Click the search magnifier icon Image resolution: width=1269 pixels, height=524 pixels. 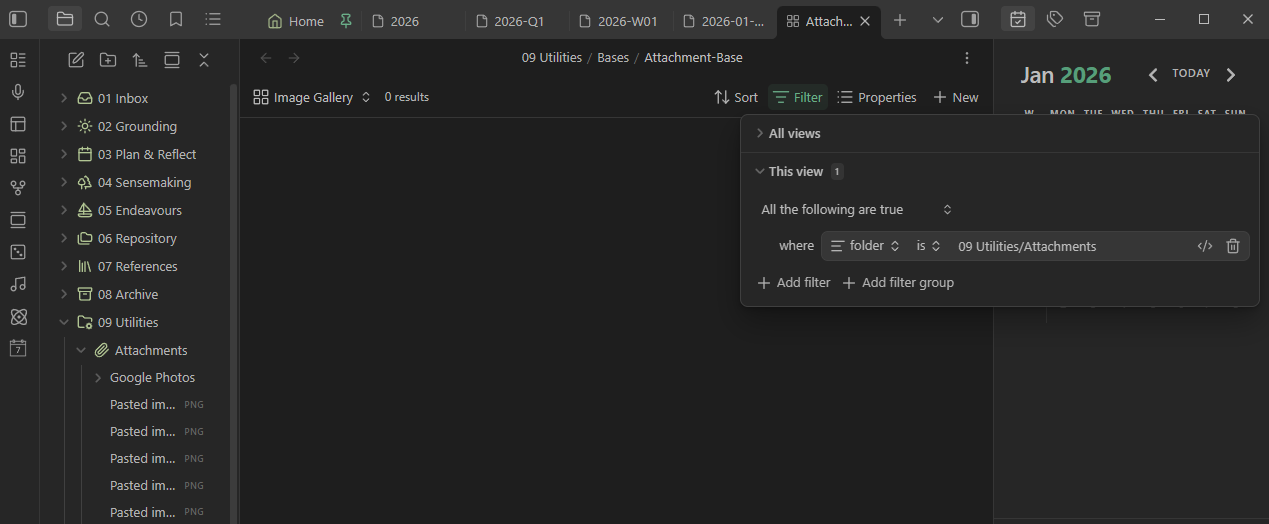click(x=102, y=19)
